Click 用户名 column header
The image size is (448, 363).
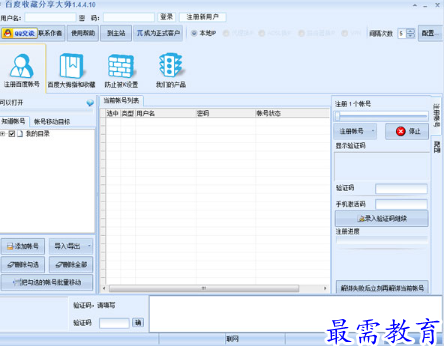pos(166,114)
